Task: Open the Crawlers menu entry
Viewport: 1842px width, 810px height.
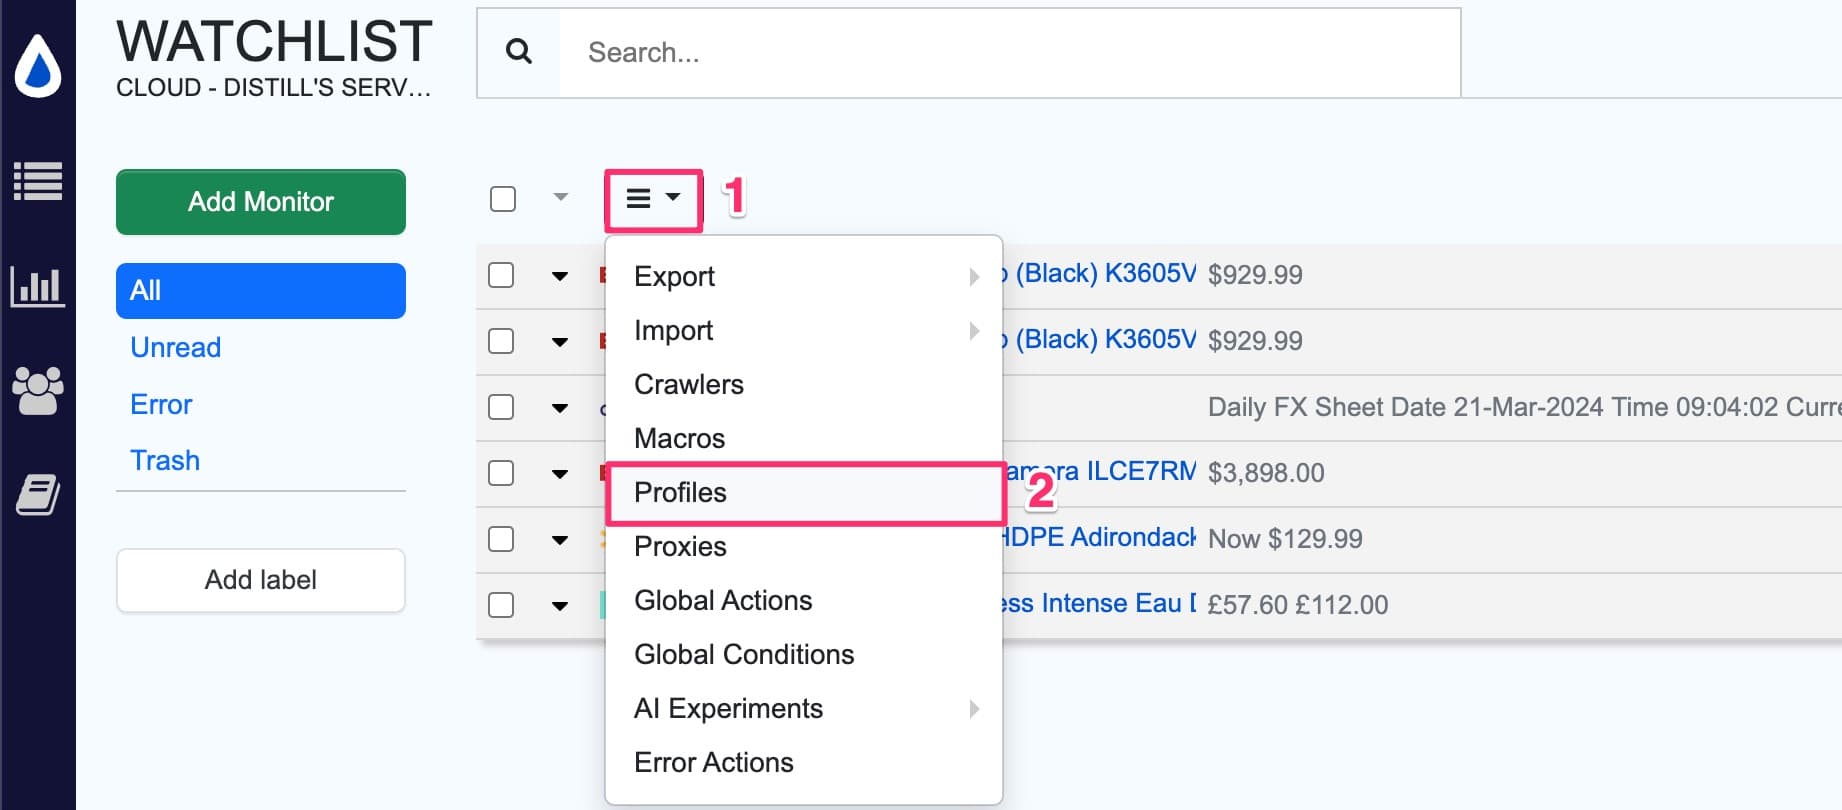Action: 688,384
